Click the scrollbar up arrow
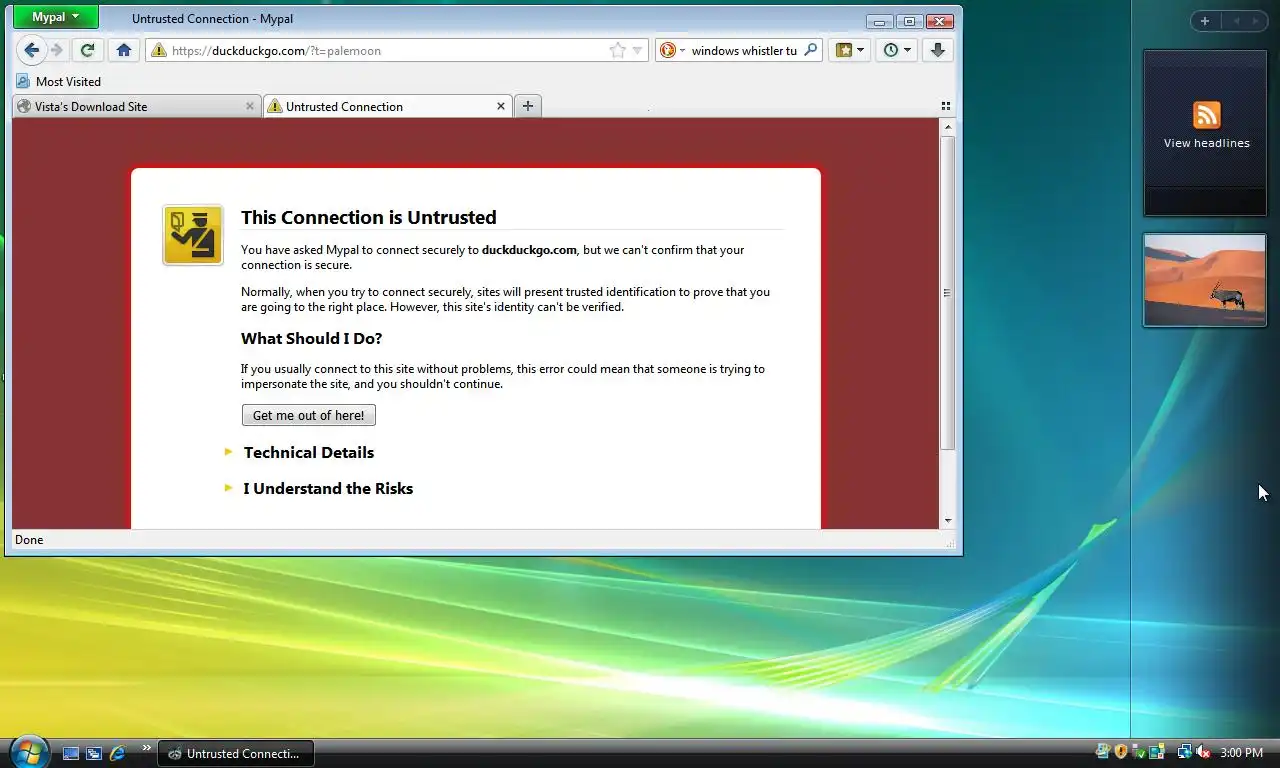1280x768 pixels. [947, 126]
